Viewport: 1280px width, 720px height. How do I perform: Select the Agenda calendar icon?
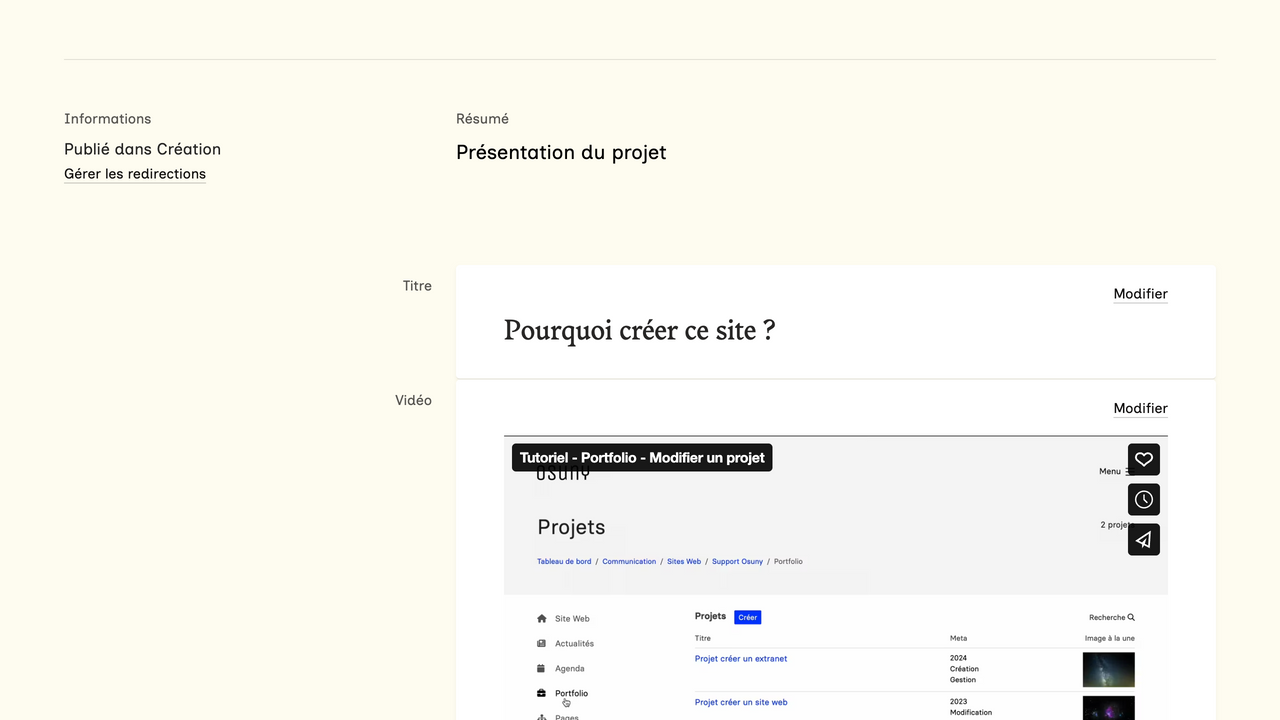click(542, 669)
